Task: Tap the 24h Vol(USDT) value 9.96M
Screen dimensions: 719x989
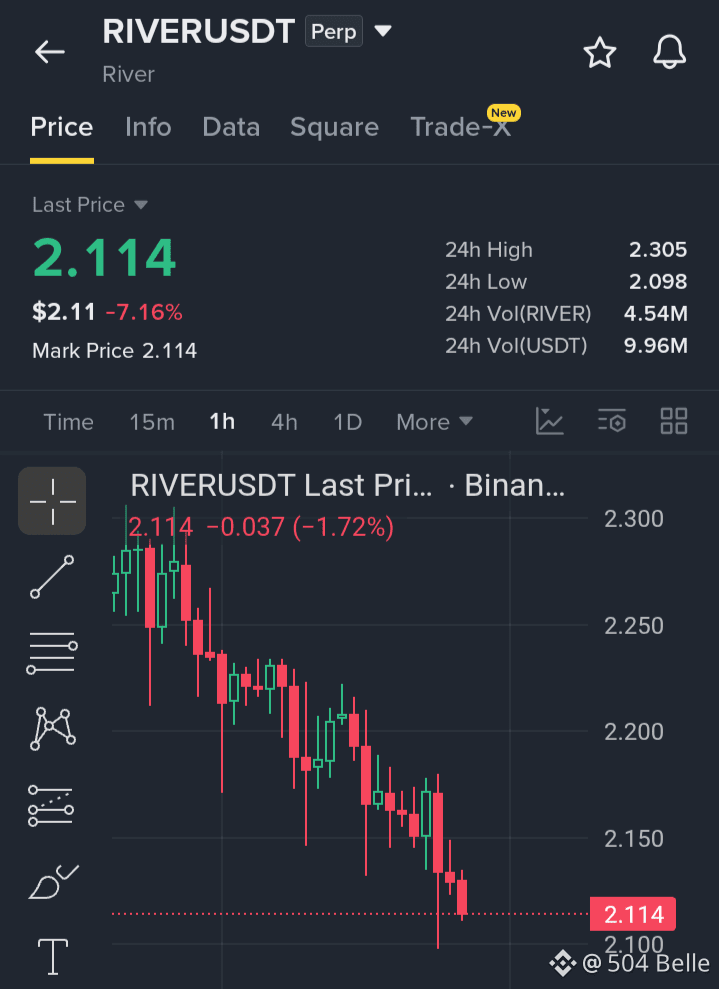Action: (655, 346)
